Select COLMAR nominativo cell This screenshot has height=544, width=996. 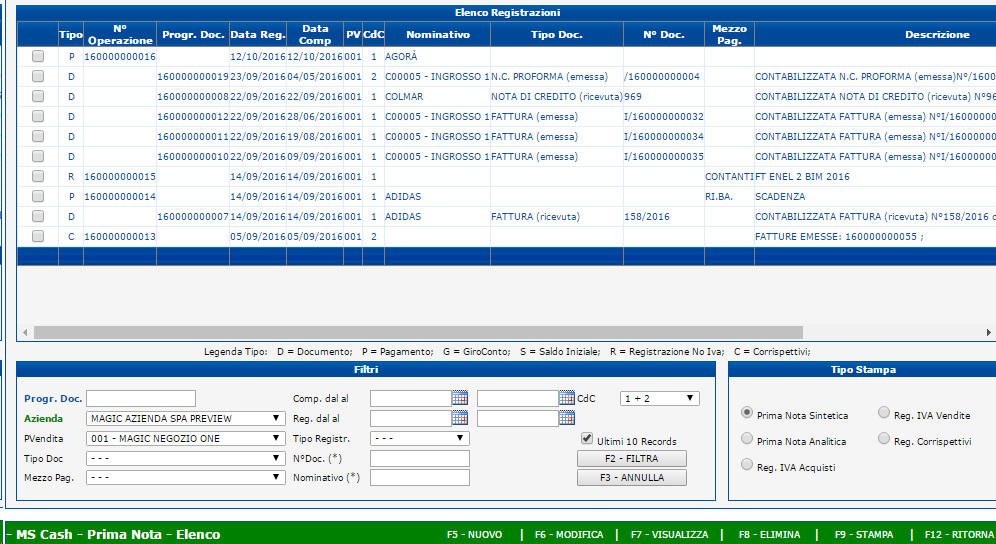coord(438,97)
